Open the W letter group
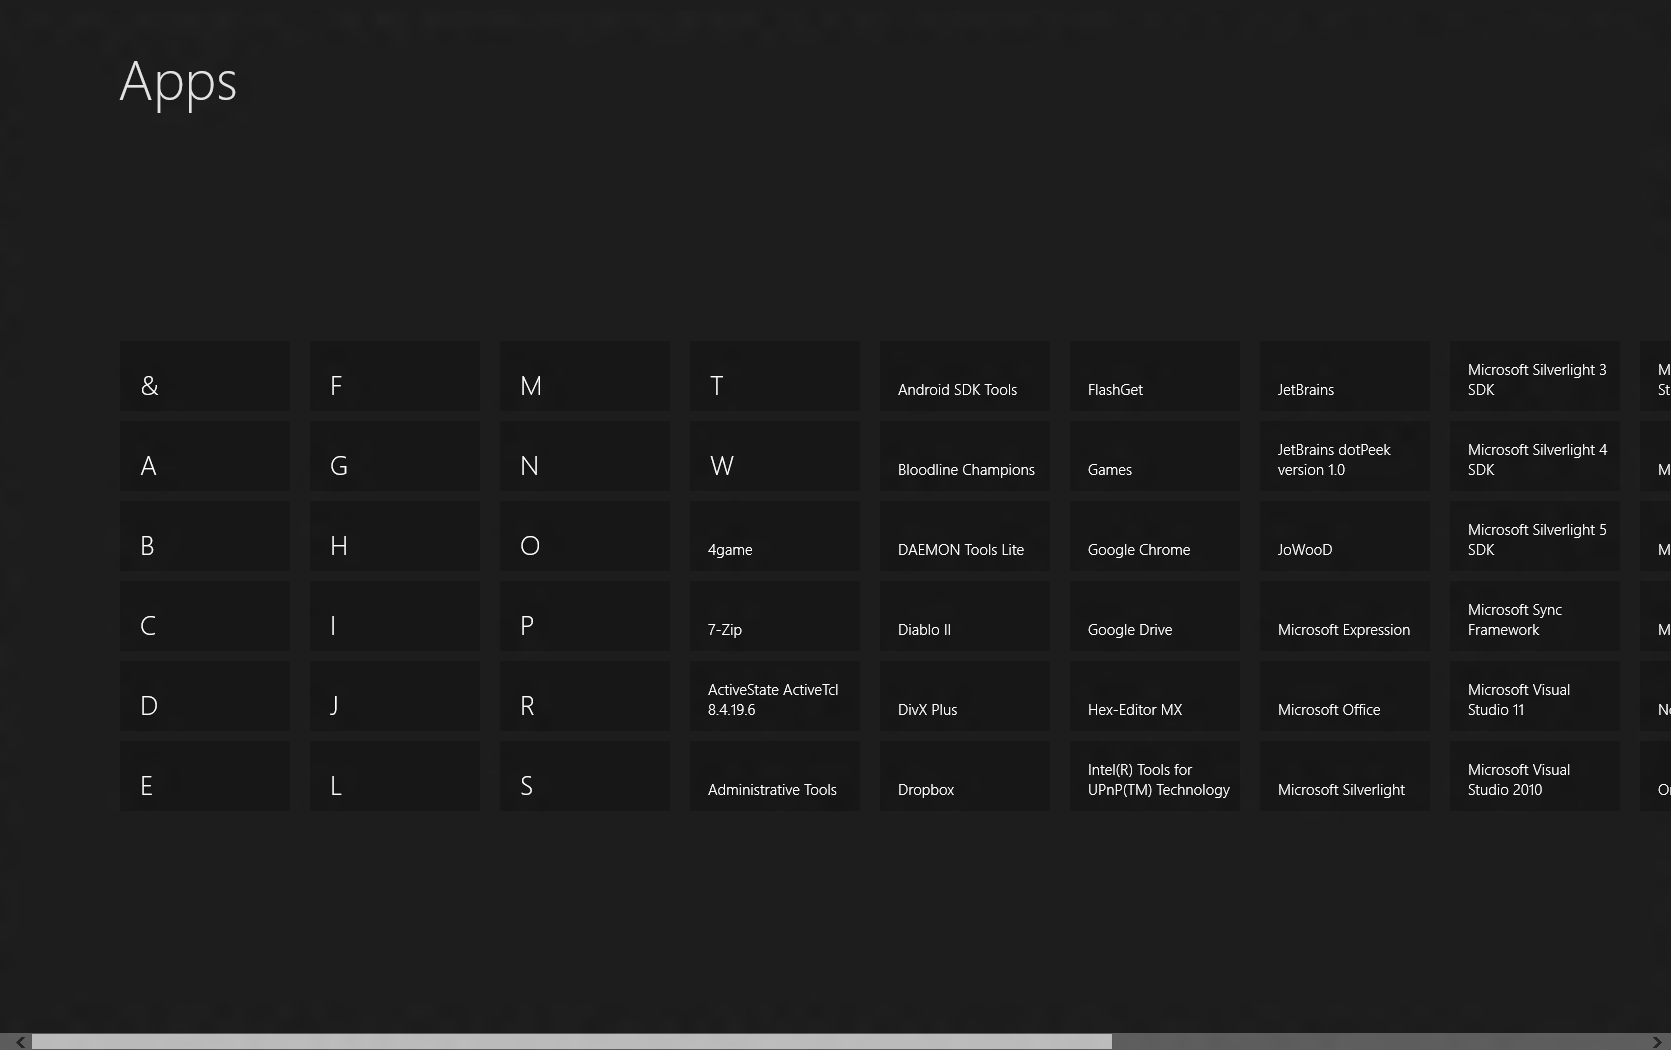This screenshot has height=1050, width=1671. click(775, 456)
